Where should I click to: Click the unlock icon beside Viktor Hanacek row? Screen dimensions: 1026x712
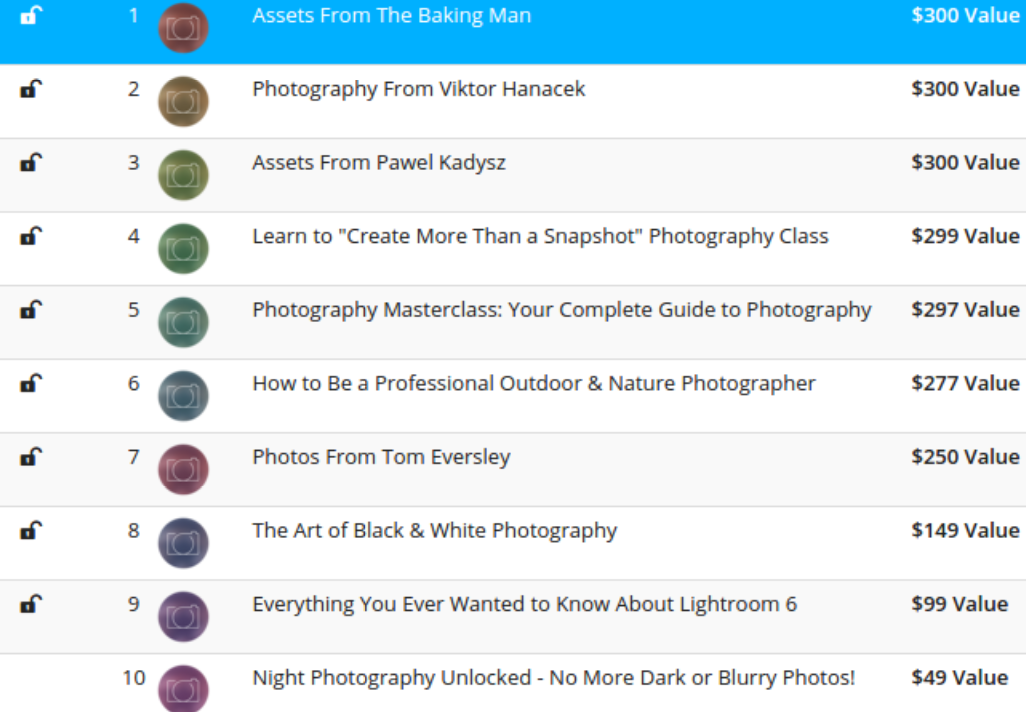coord(32,89)
